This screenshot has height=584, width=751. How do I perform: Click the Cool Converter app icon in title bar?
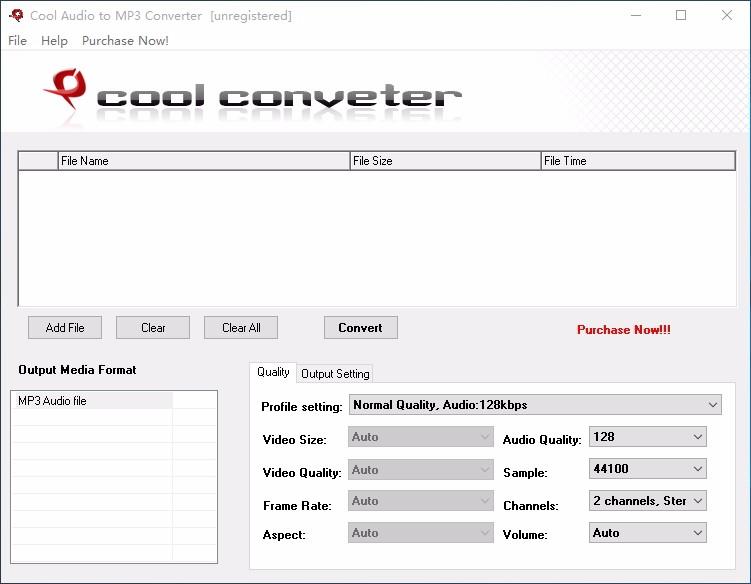16,15
